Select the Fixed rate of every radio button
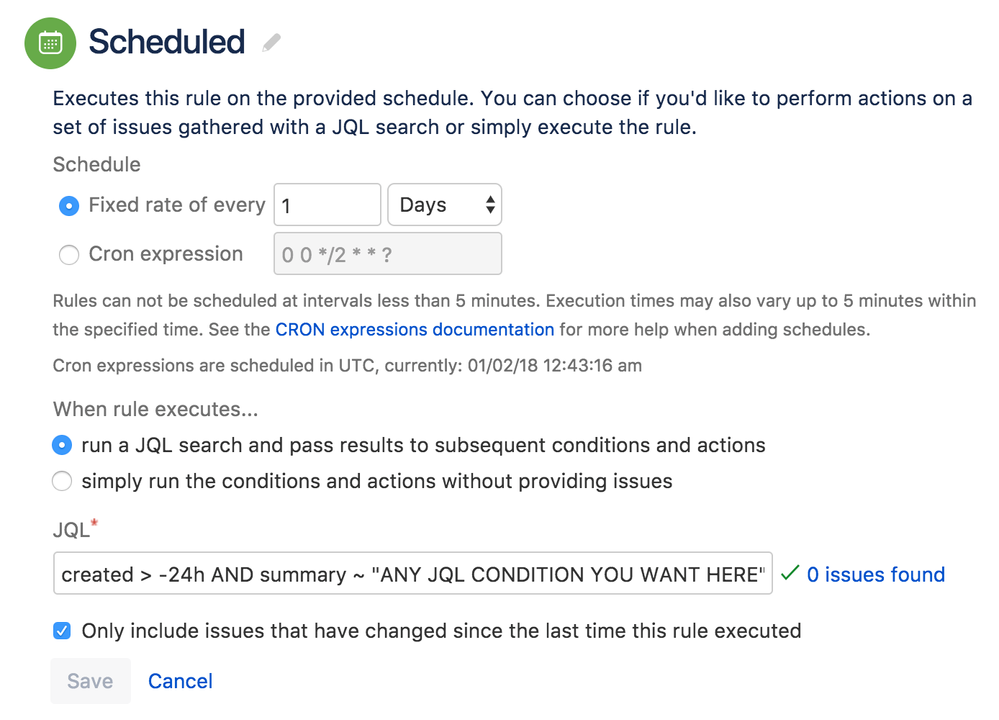This screenshot has height=720, width=999. [69, 206]
